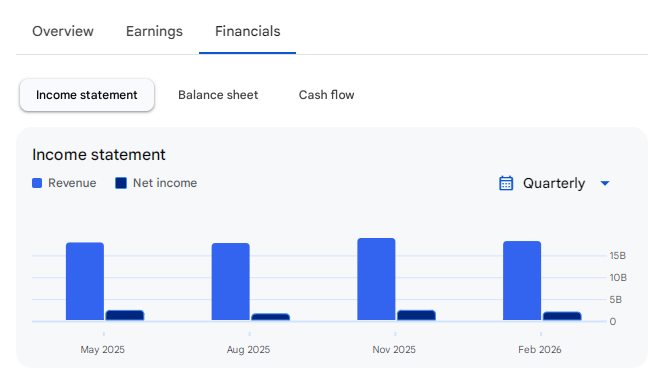Screen dimensions: 669x384
Task: Open the Earnings tab
Action: point(154,31)
